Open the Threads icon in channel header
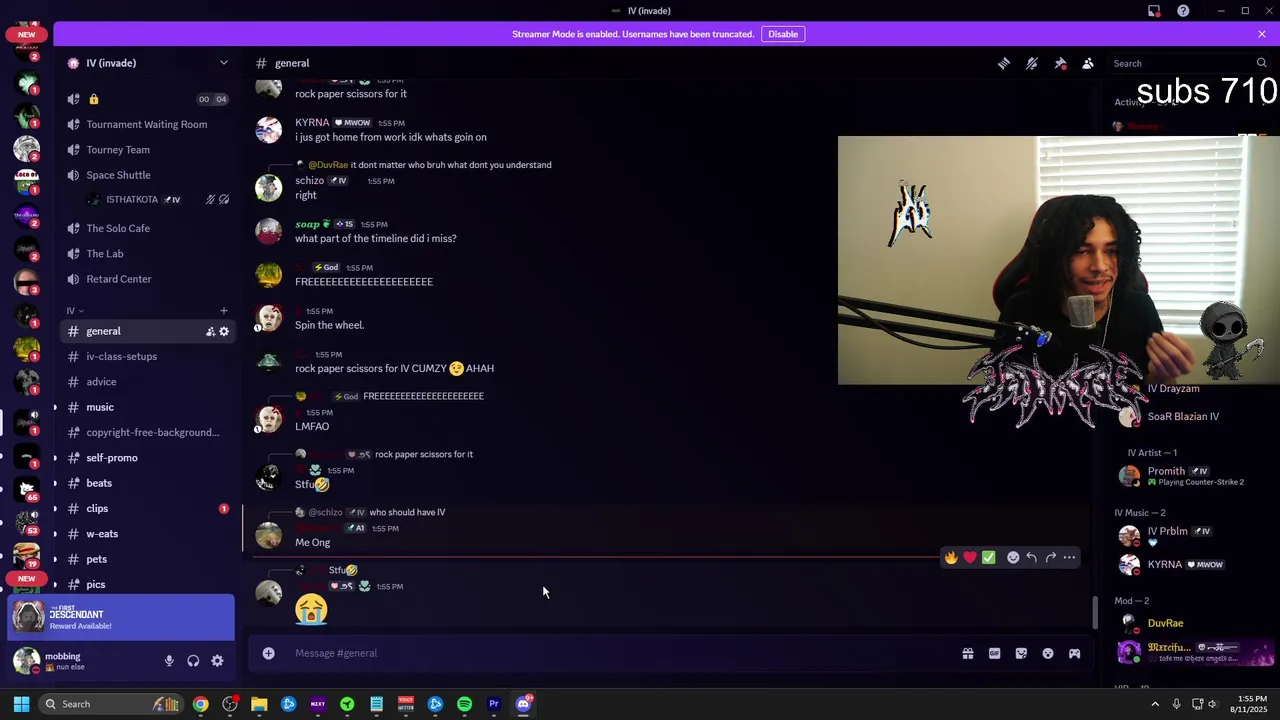 [1004, 63]
